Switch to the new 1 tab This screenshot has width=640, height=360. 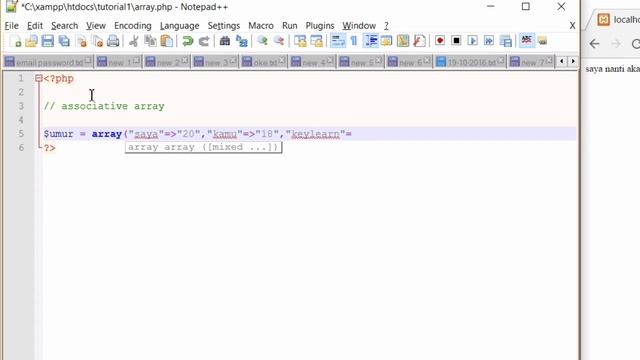(x=118, y=62)
